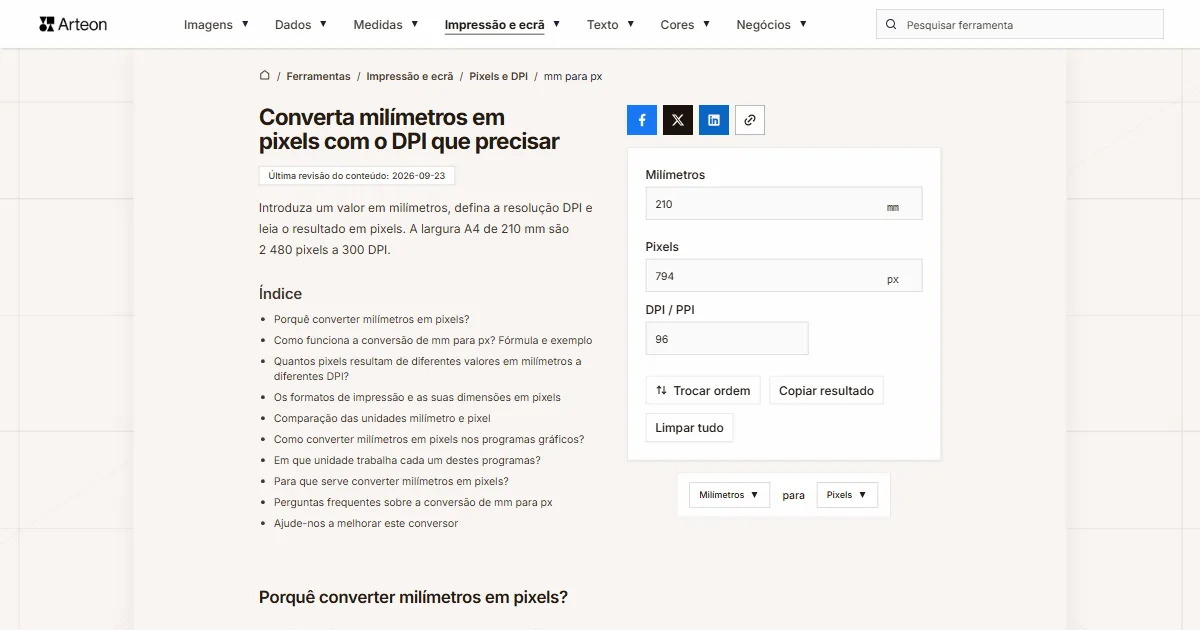
Task: Open index link Em que unidade trabalha cada programa
Action: (x=407, y=460)
